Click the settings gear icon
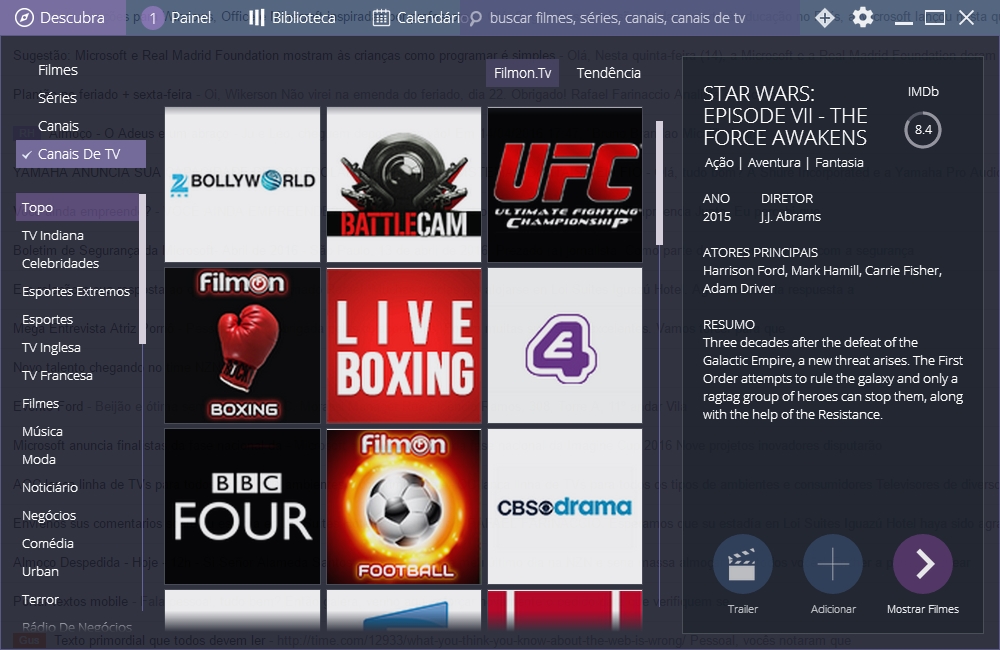This screenshot has width=1000, height=650. point(862,18)
